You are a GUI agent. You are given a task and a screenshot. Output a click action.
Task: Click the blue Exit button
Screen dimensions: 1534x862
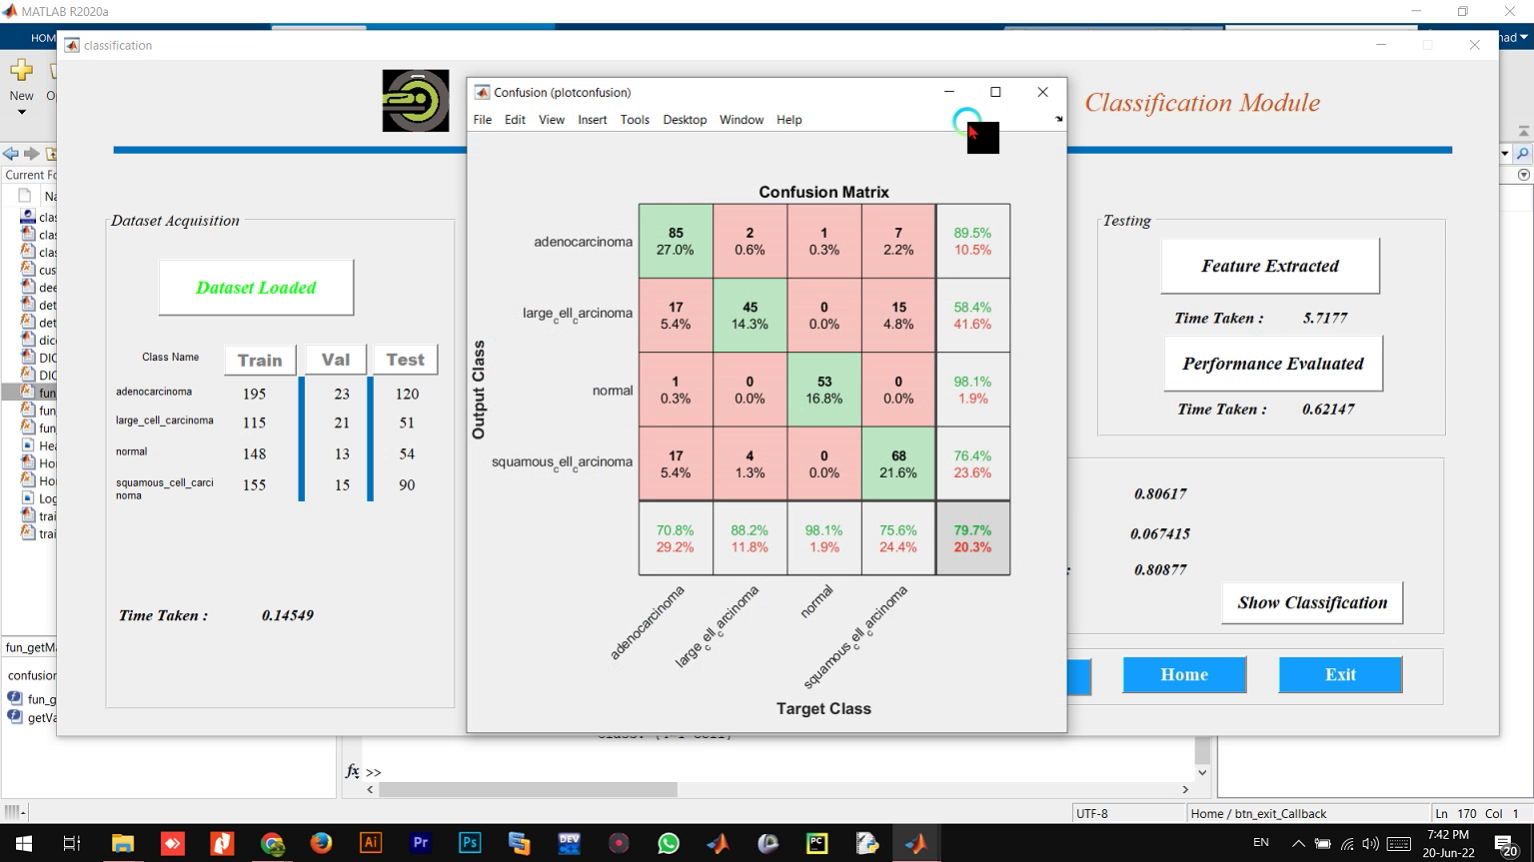(1340, 675)
